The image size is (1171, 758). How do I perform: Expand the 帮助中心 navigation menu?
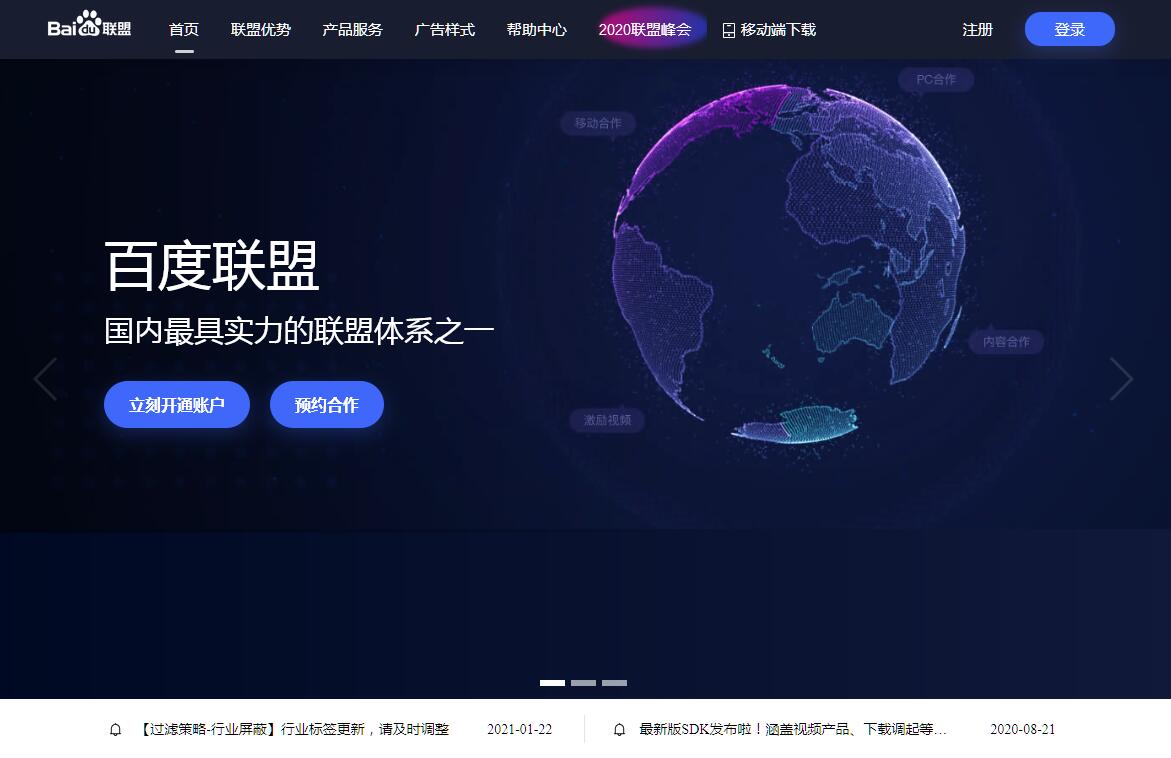[x=536, y=30]
